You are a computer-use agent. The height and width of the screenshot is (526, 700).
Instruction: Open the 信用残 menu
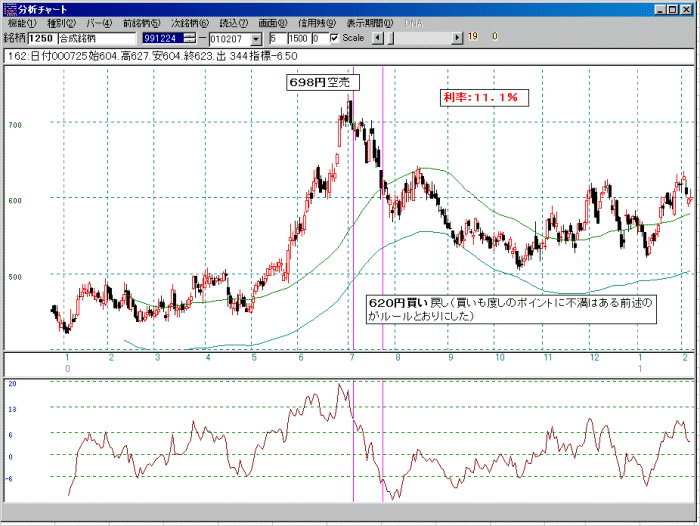pyautogui.click(x=315, y=22)
